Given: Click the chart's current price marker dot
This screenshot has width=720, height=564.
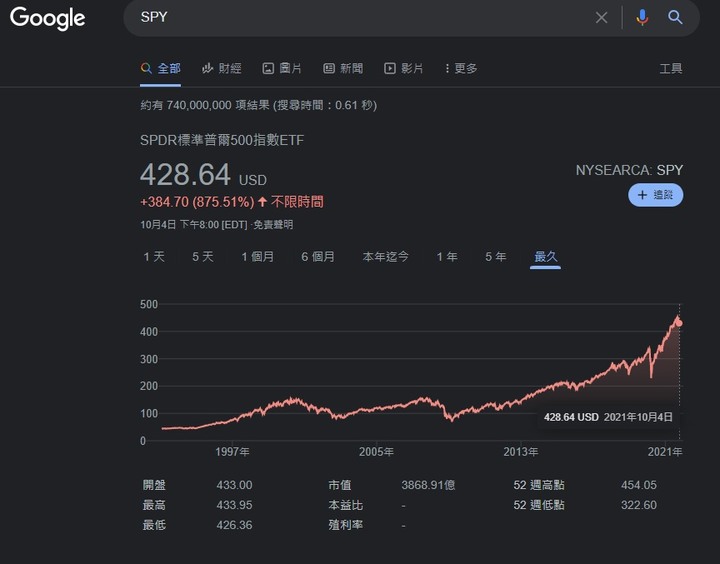Looking at the screenshot, I should click(679, 323).
